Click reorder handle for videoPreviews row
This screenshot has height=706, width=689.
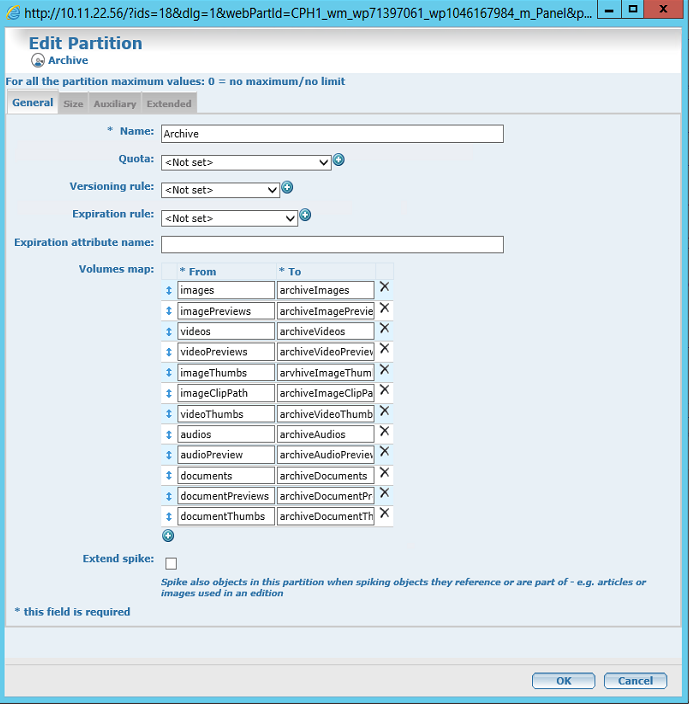pyautogui.click(x=169, y=352)
